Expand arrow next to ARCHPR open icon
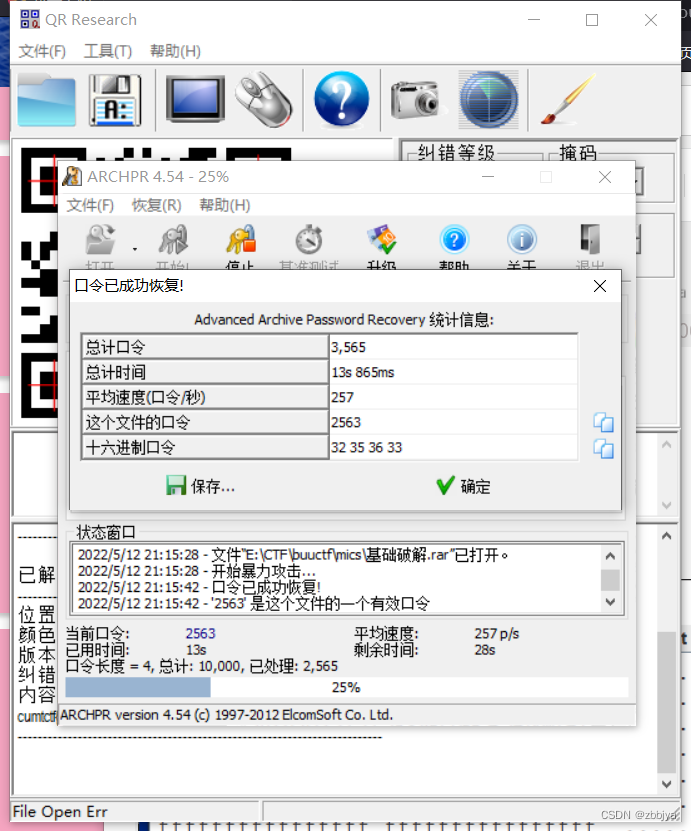 tap(135, 249)
